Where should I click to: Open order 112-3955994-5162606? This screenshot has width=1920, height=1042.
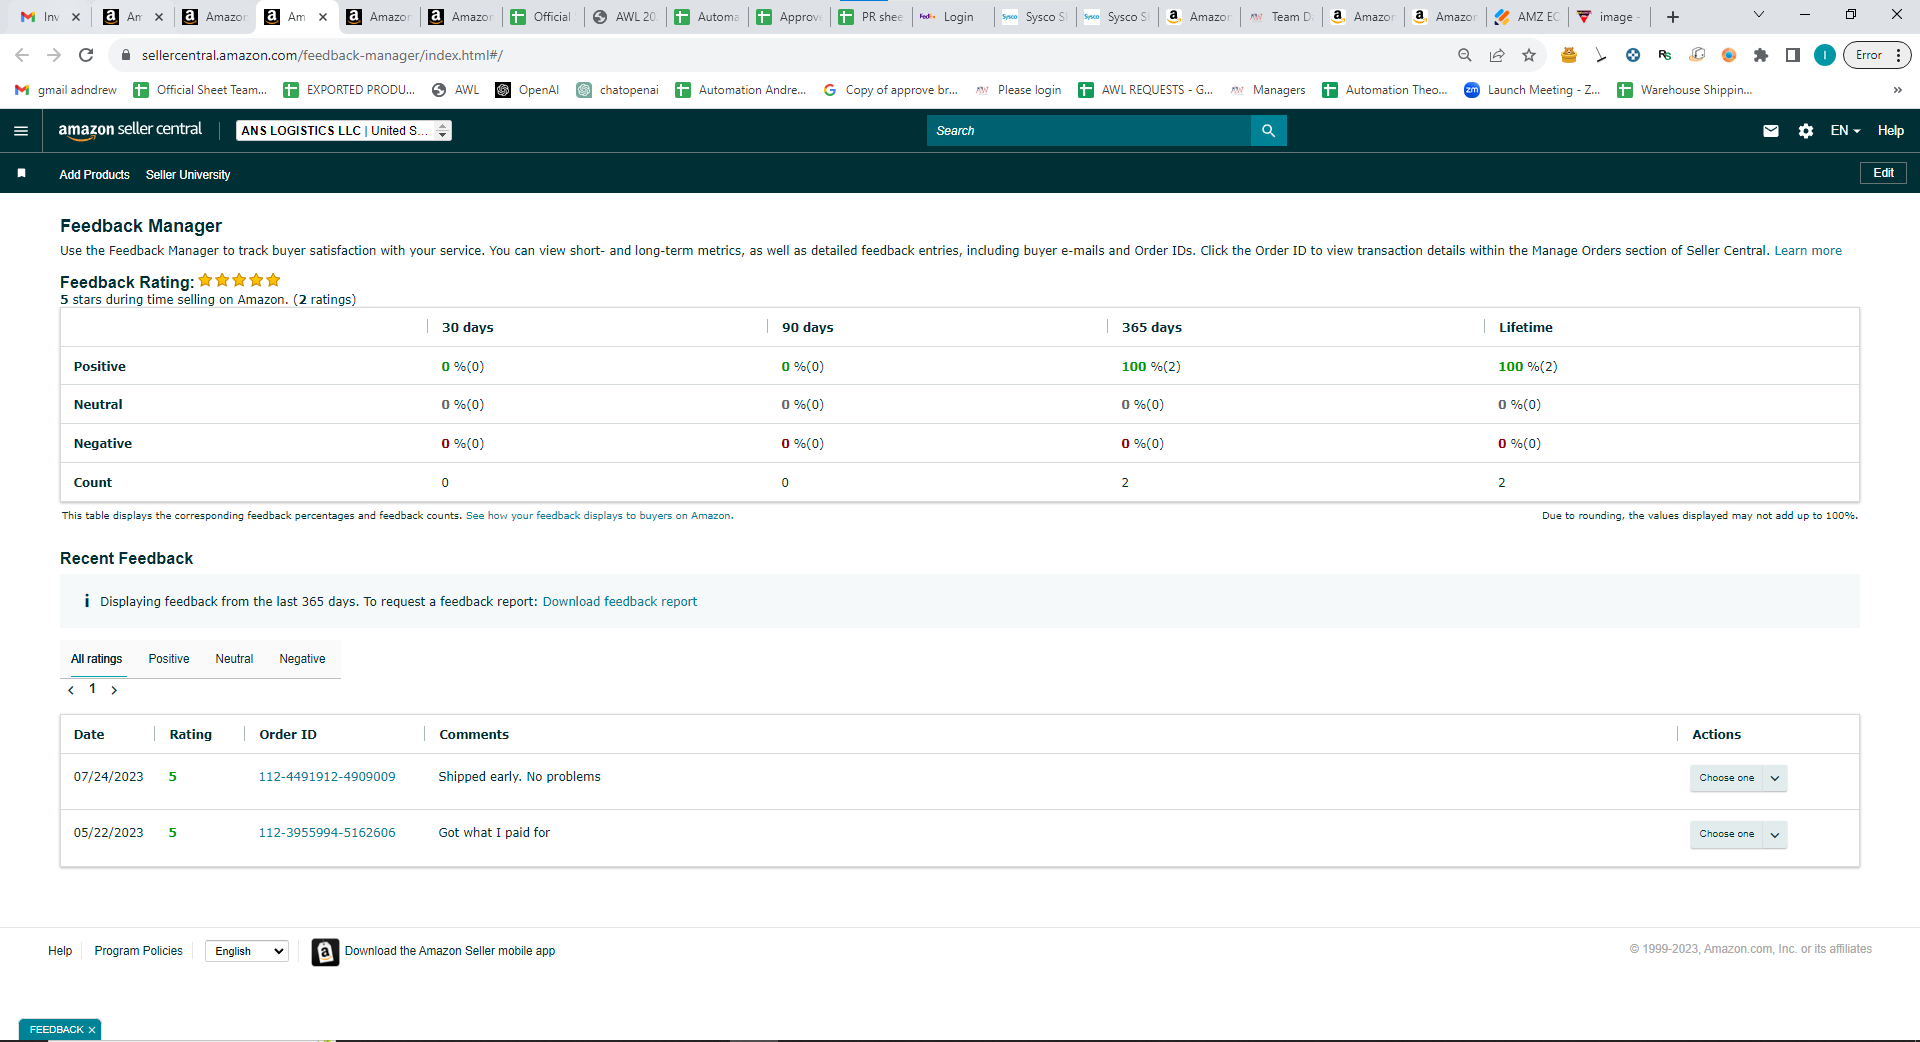pos(327,833)
